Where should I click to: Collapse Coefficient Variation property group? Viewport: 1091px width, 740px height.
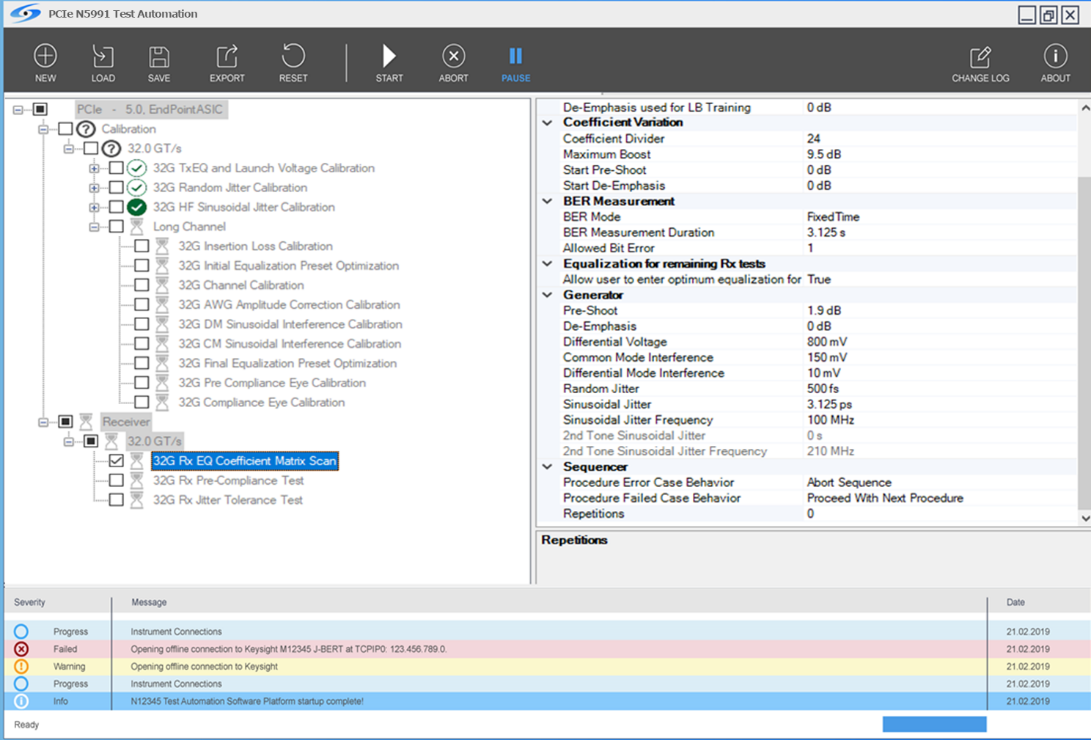pyautogui.click(x=548, y=122)
